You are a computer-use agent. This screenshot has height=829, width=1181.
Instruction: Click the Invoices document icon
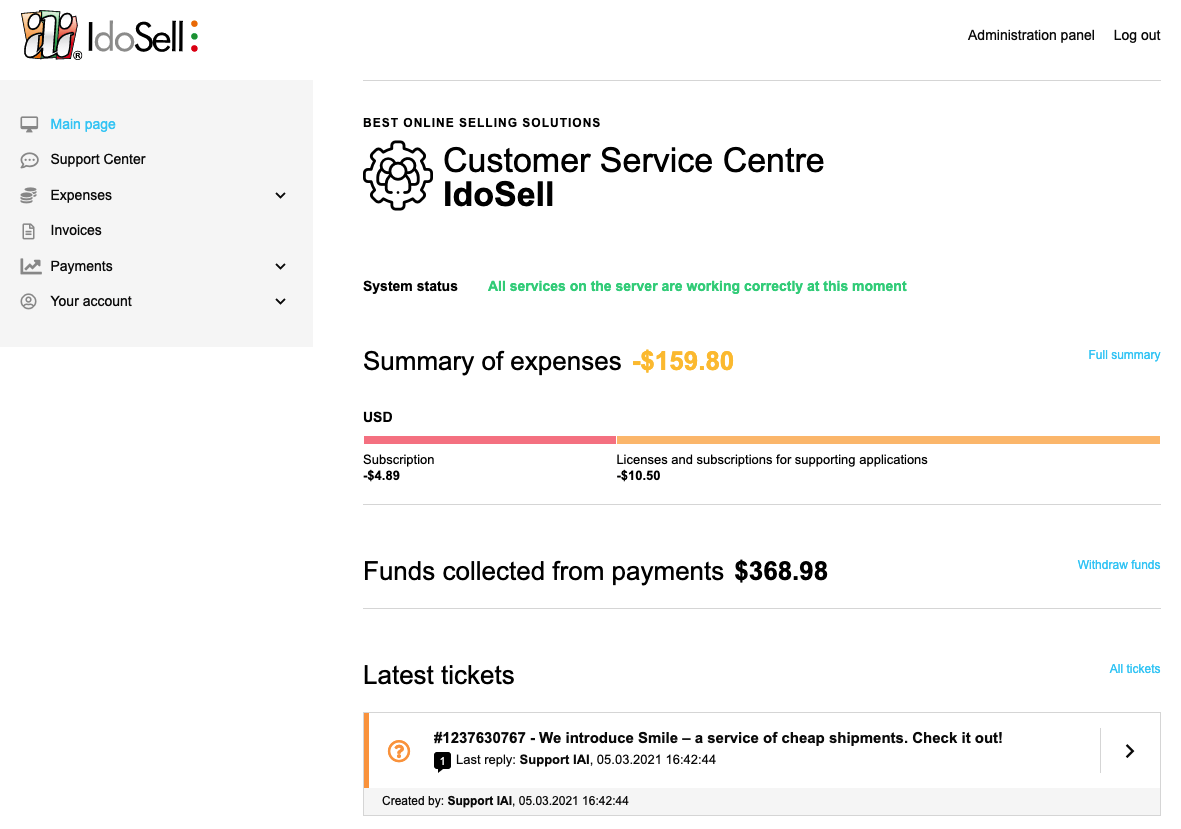coord(29,230)
